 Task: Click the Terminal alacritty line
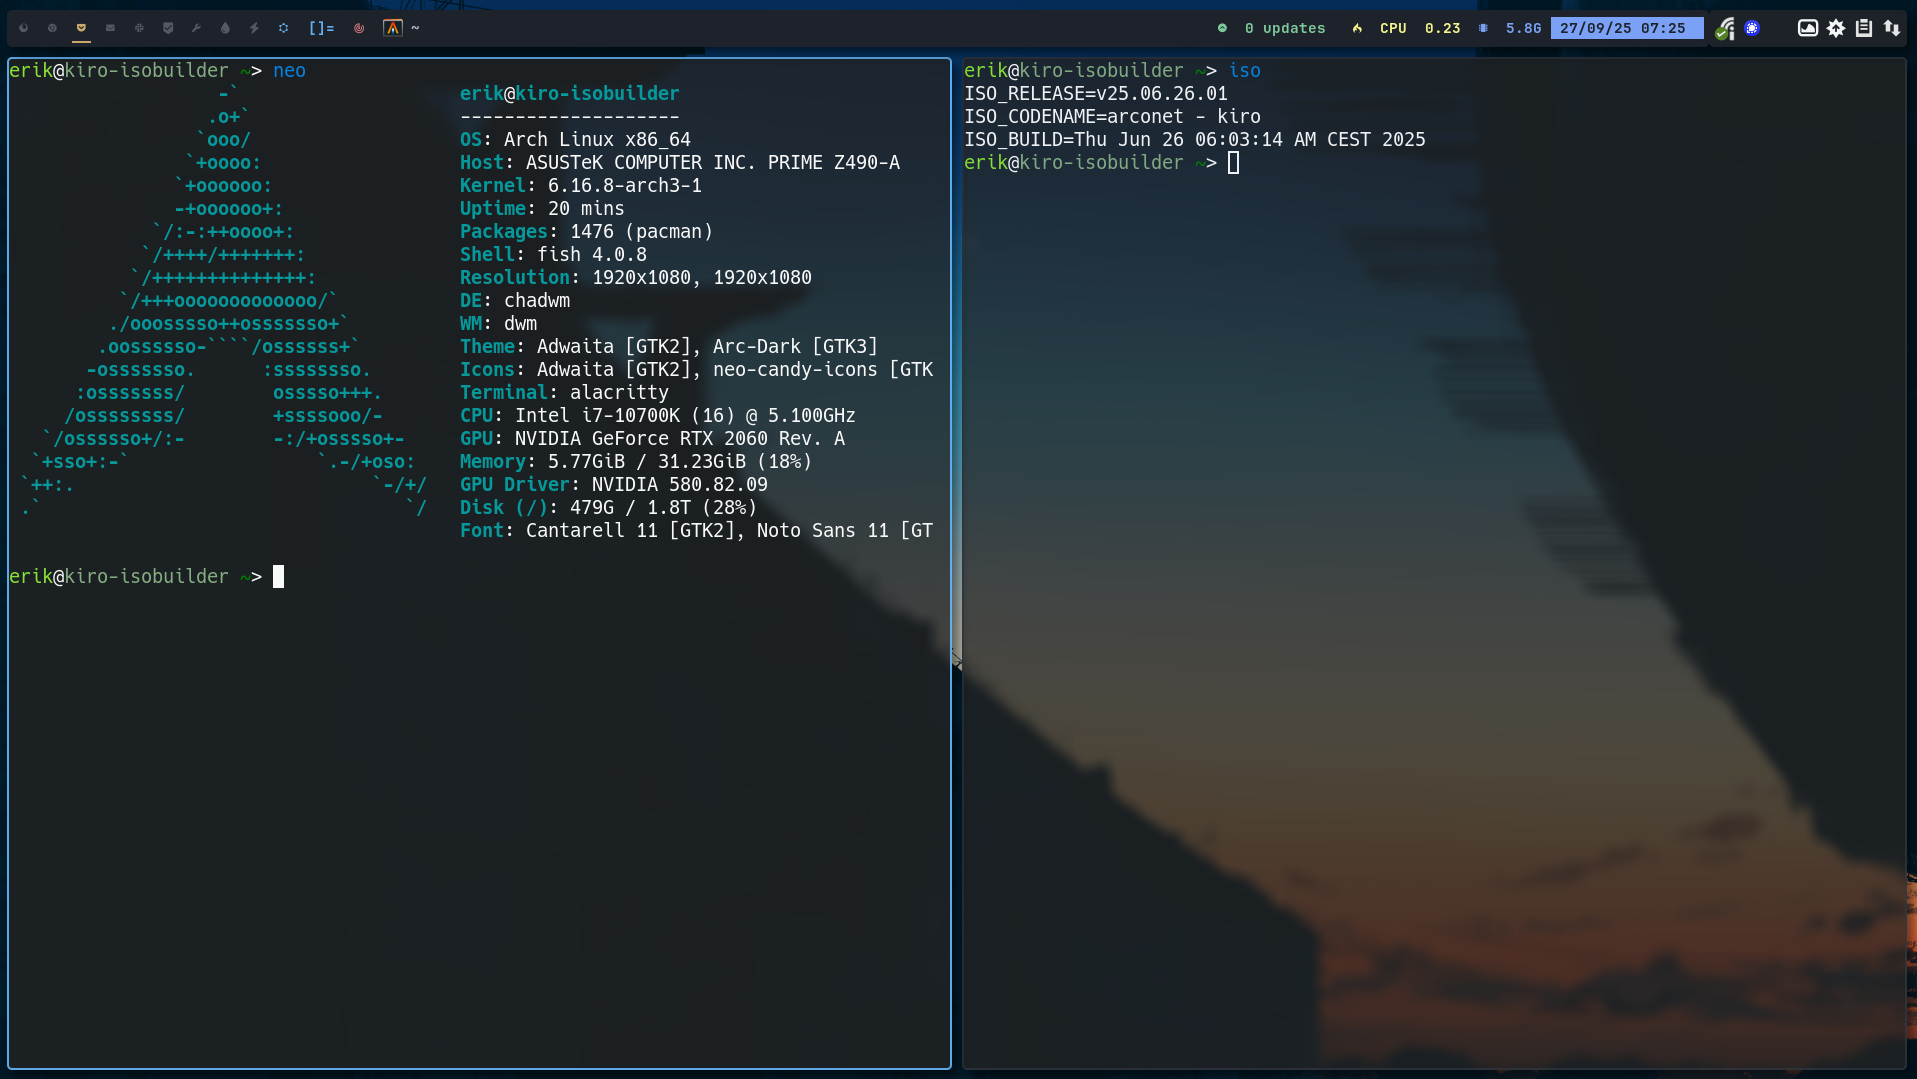[564, 392]
